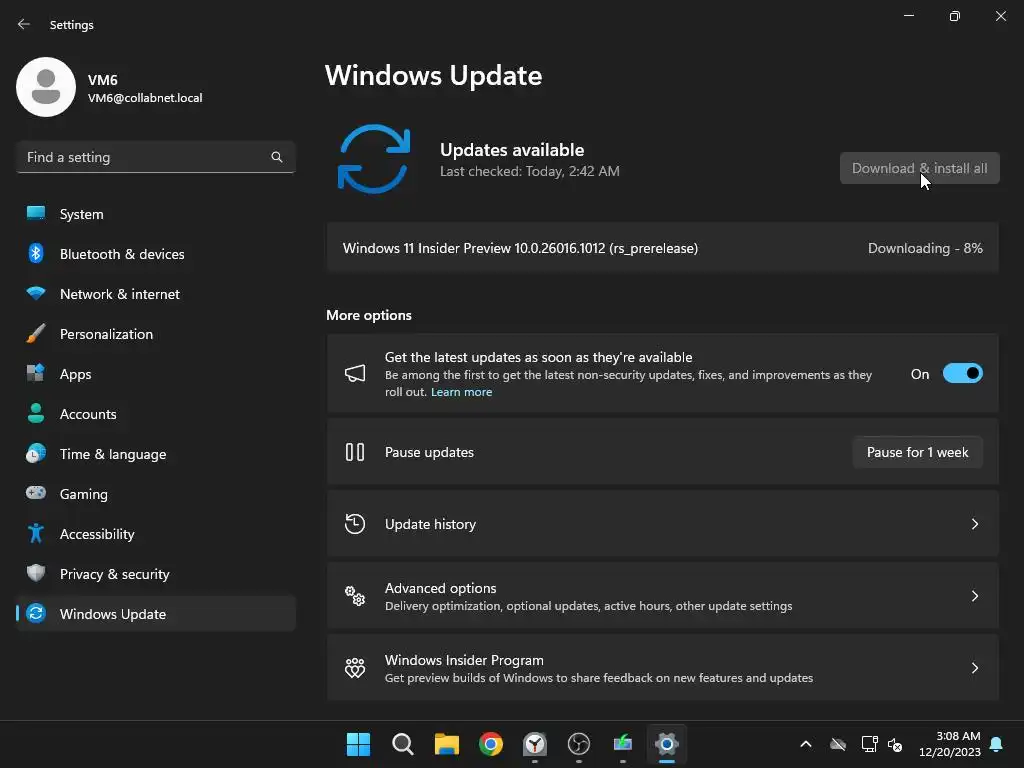Click the Downloading - 8% status text
The image size is (1024, 768).
[925, 248]
